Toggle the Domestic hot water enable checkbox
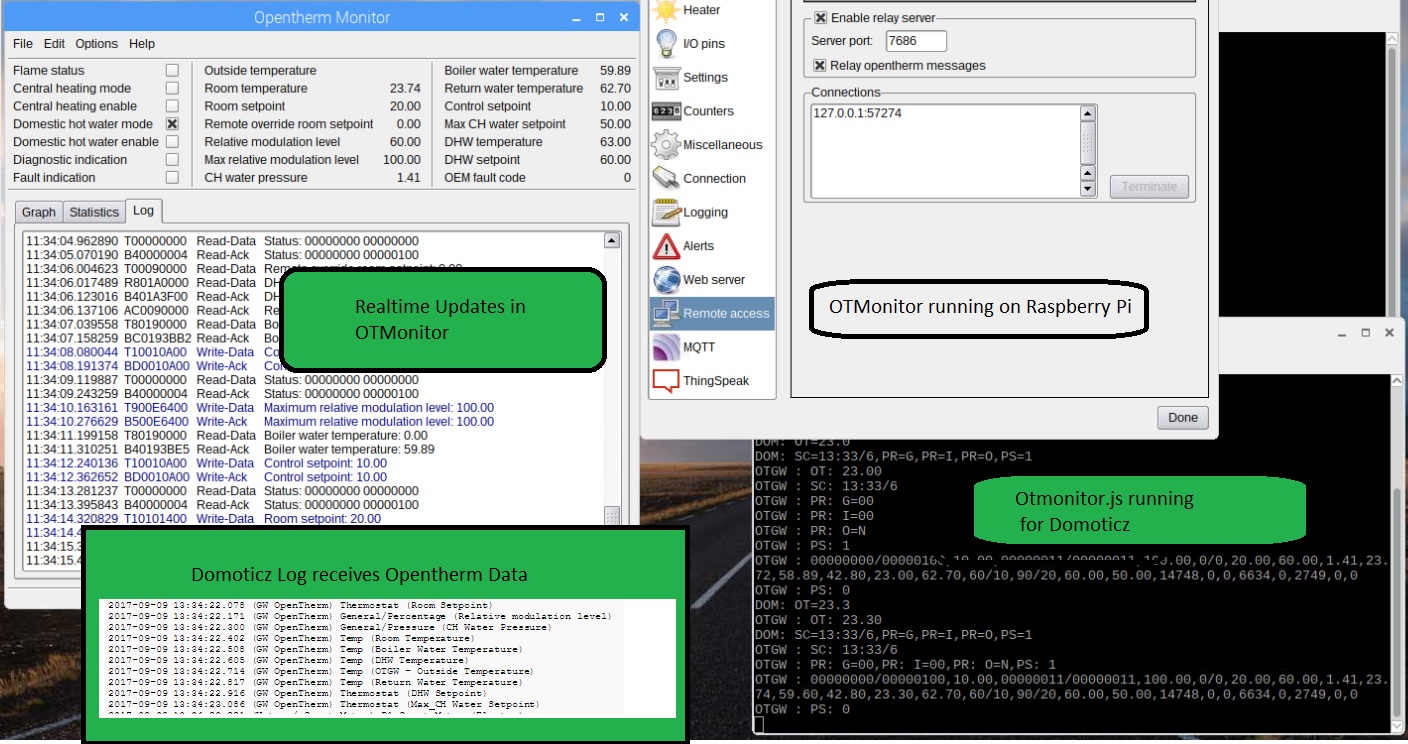 (172, 142)
